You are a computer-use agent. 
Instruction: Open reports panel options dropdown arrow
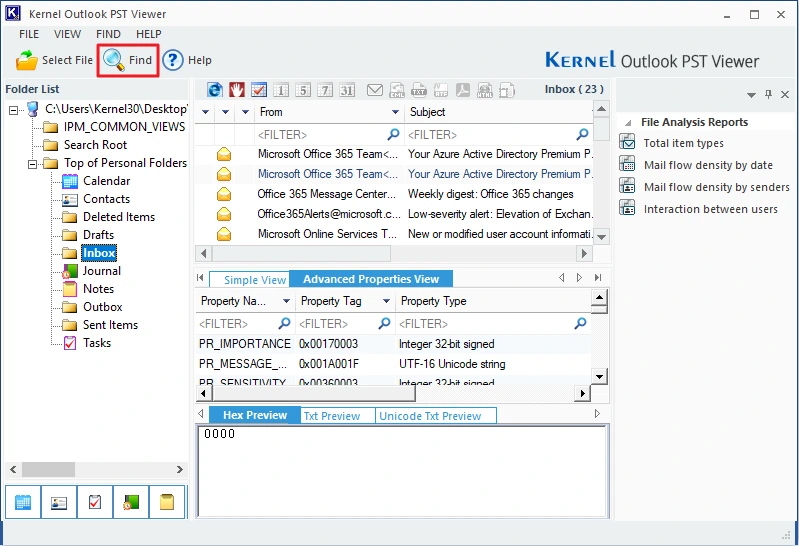pos(751,95)
